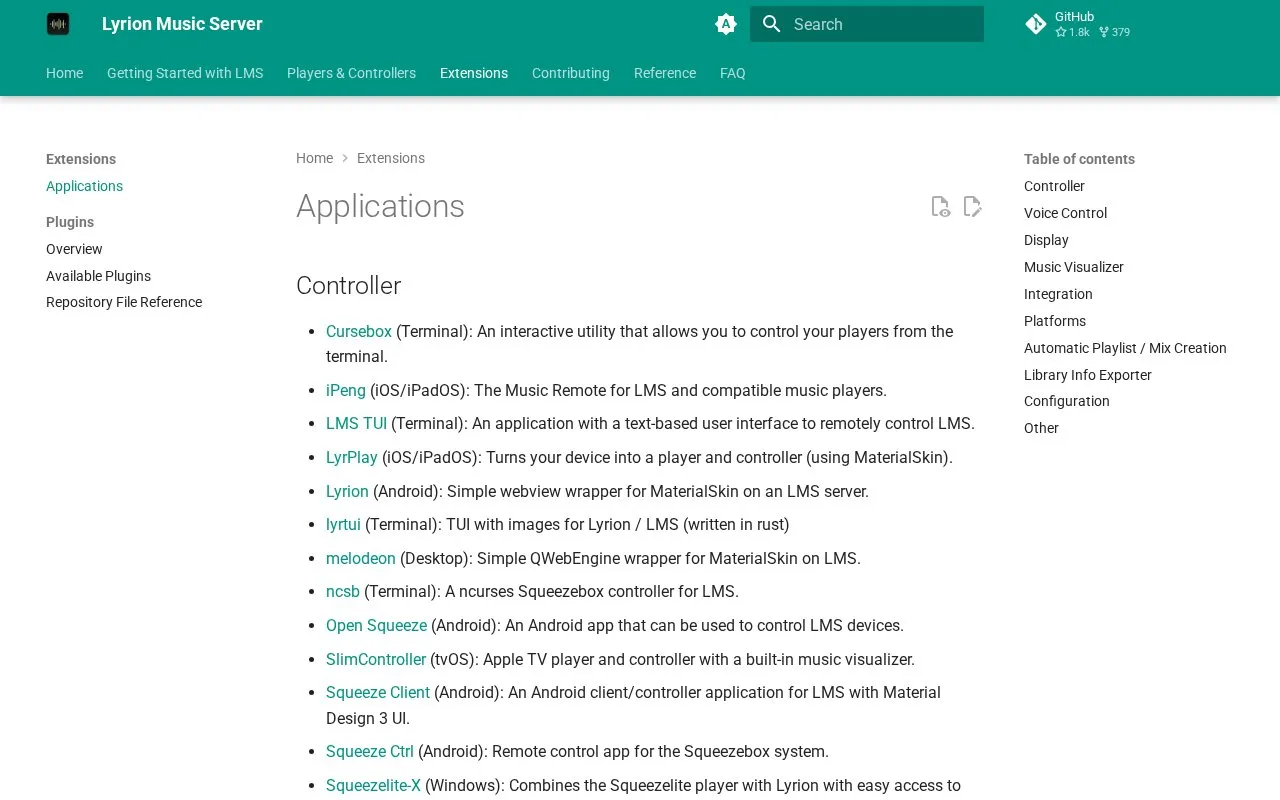Open plugins Overview in sidebar
This screenshot has width=1280, height=800.
(74, 249)
